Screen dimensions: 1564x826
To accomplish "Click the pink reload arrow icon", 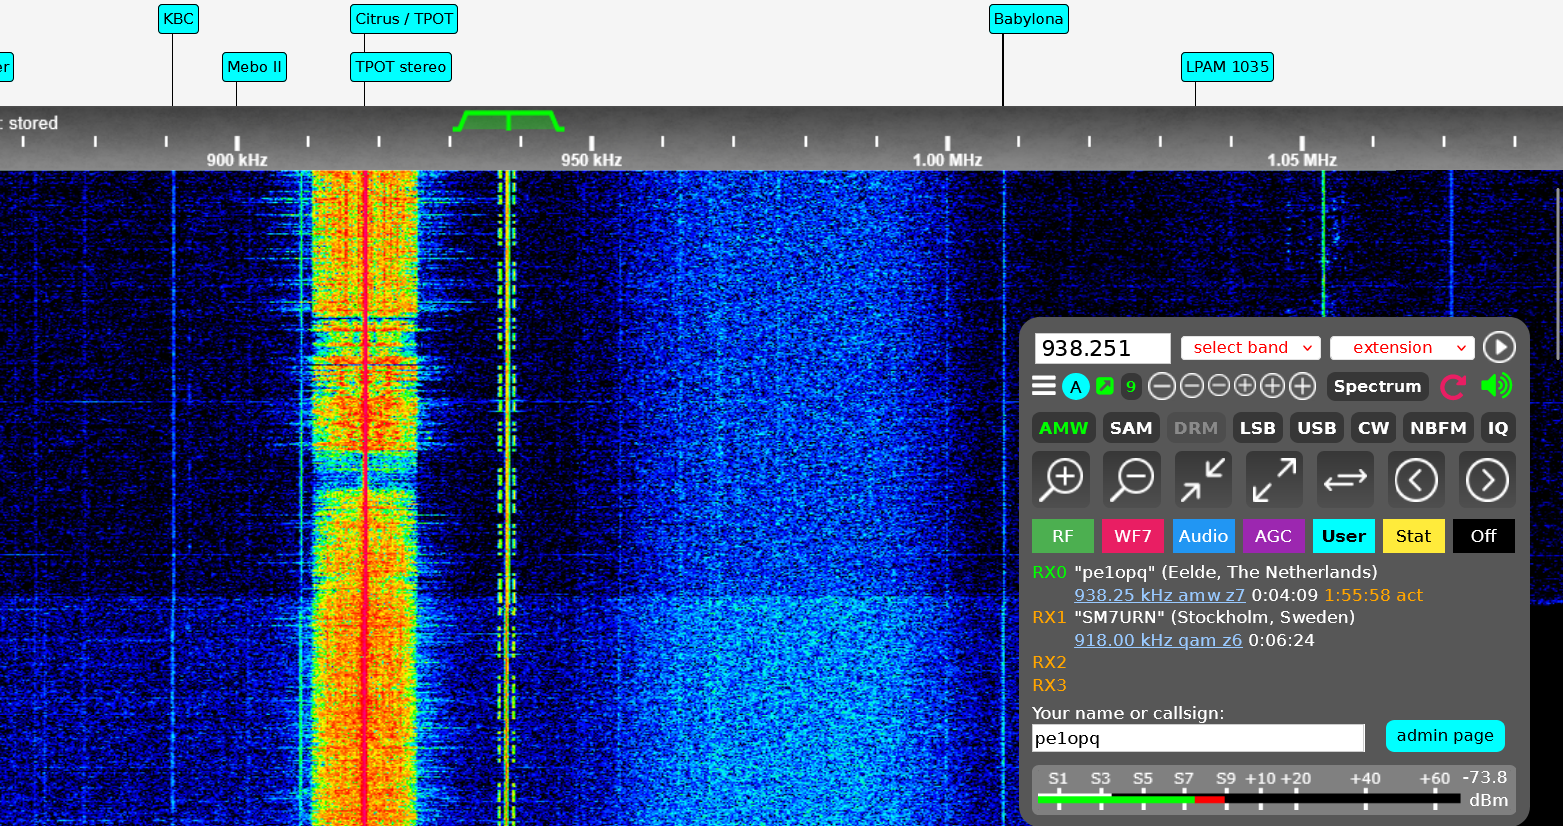I will [1453, 386].
